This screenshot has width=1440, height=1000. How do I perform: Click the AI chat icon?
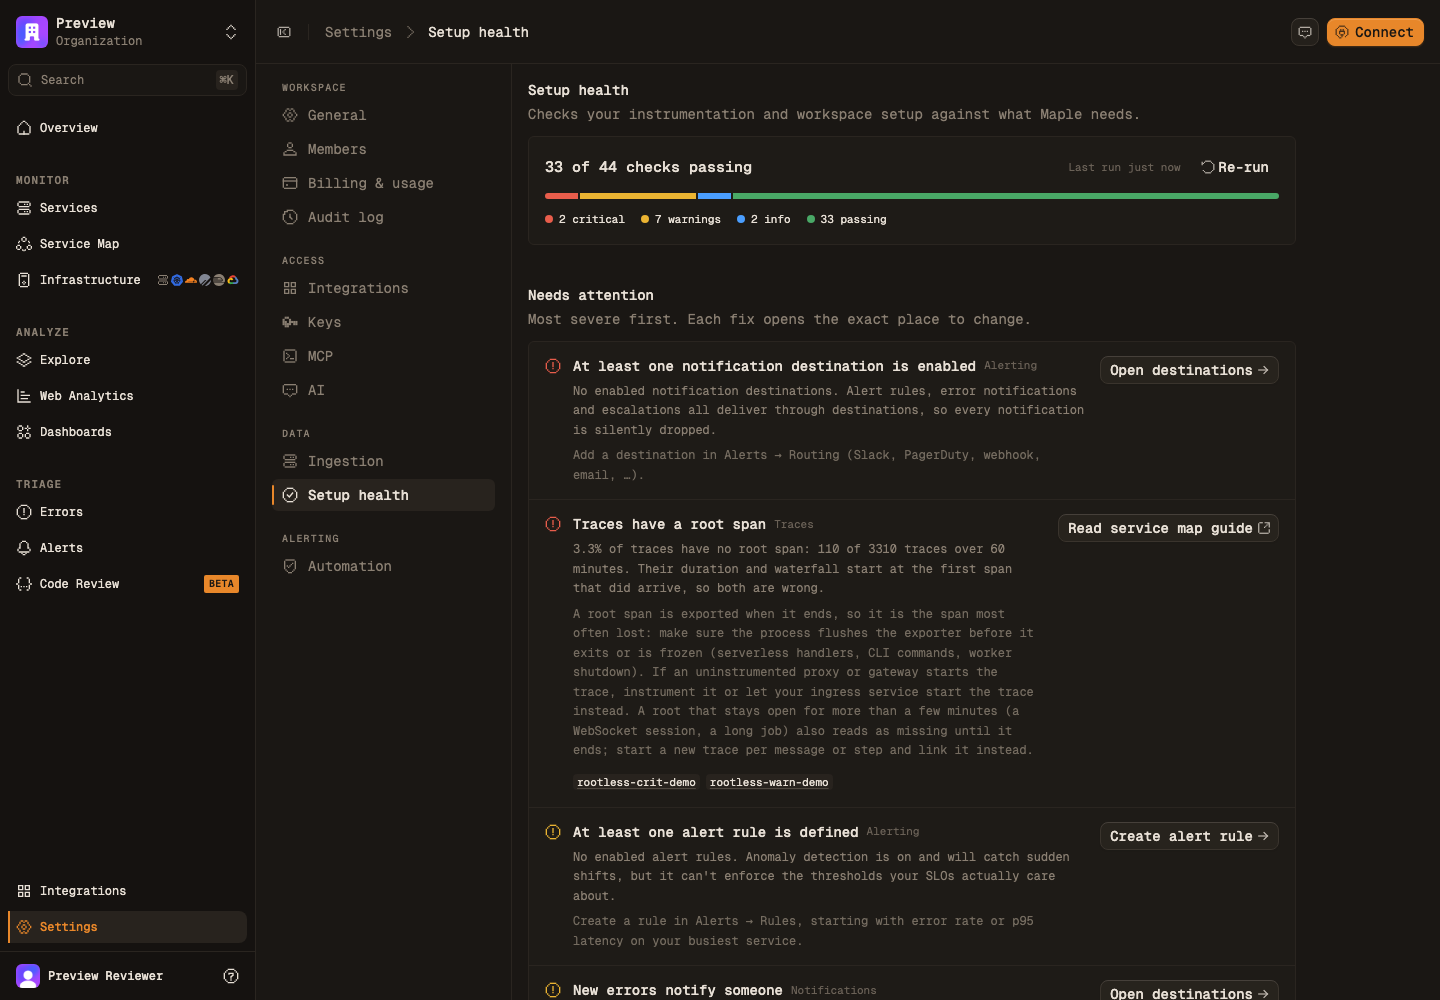290,390
